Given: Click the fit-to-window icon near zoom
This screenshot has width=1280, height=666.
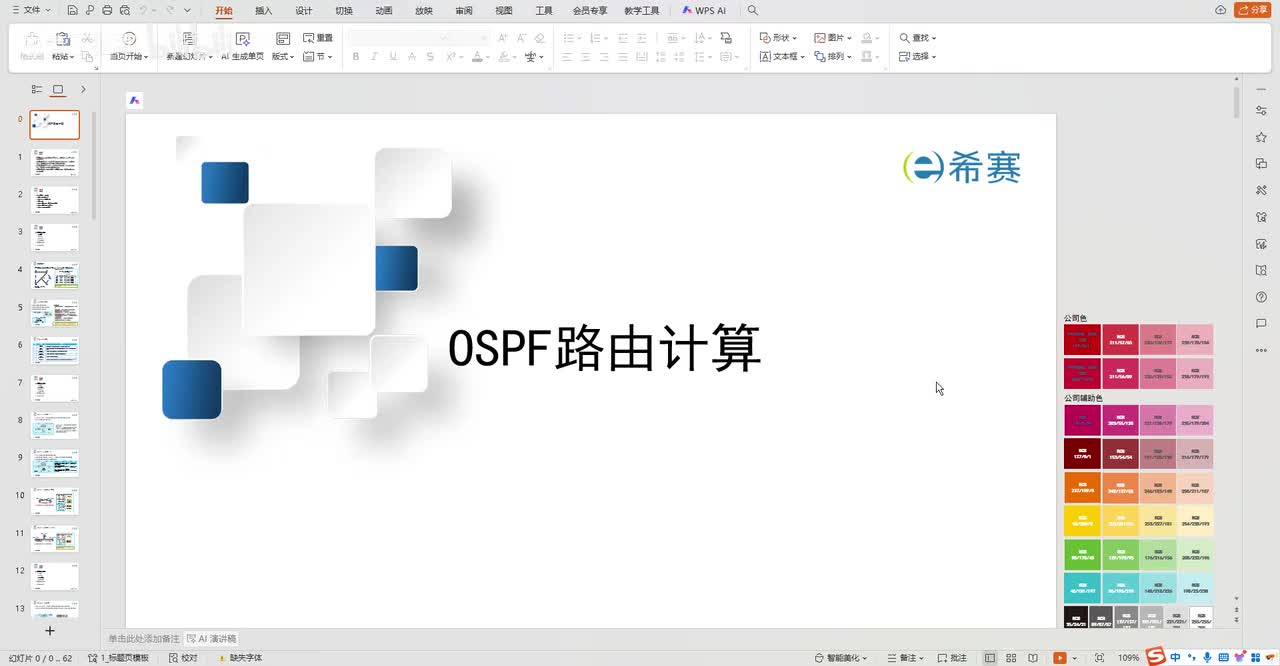Looking at the screenshot, I should pos(1100,658).
